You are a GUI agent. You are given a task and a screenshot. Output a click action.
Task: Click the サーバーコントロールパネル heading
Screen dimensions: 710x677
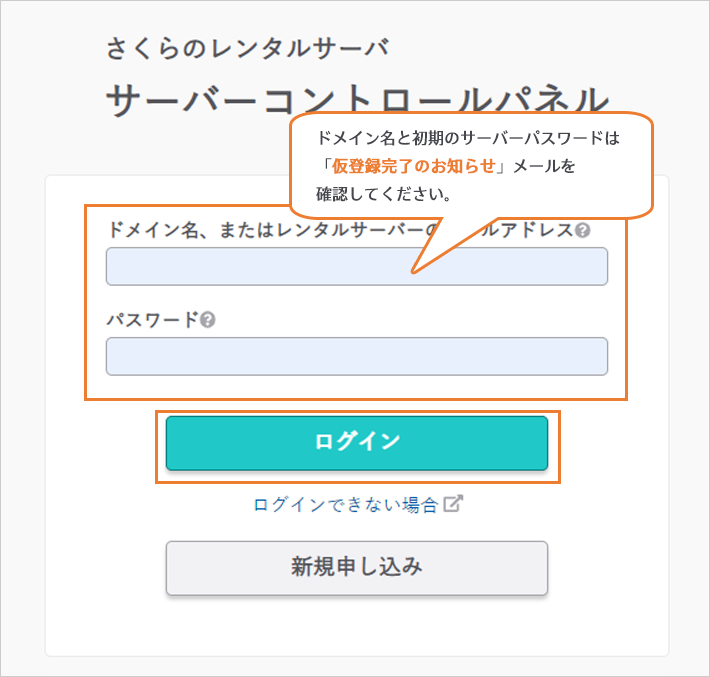pyautogui.click(x=356, y=100)
